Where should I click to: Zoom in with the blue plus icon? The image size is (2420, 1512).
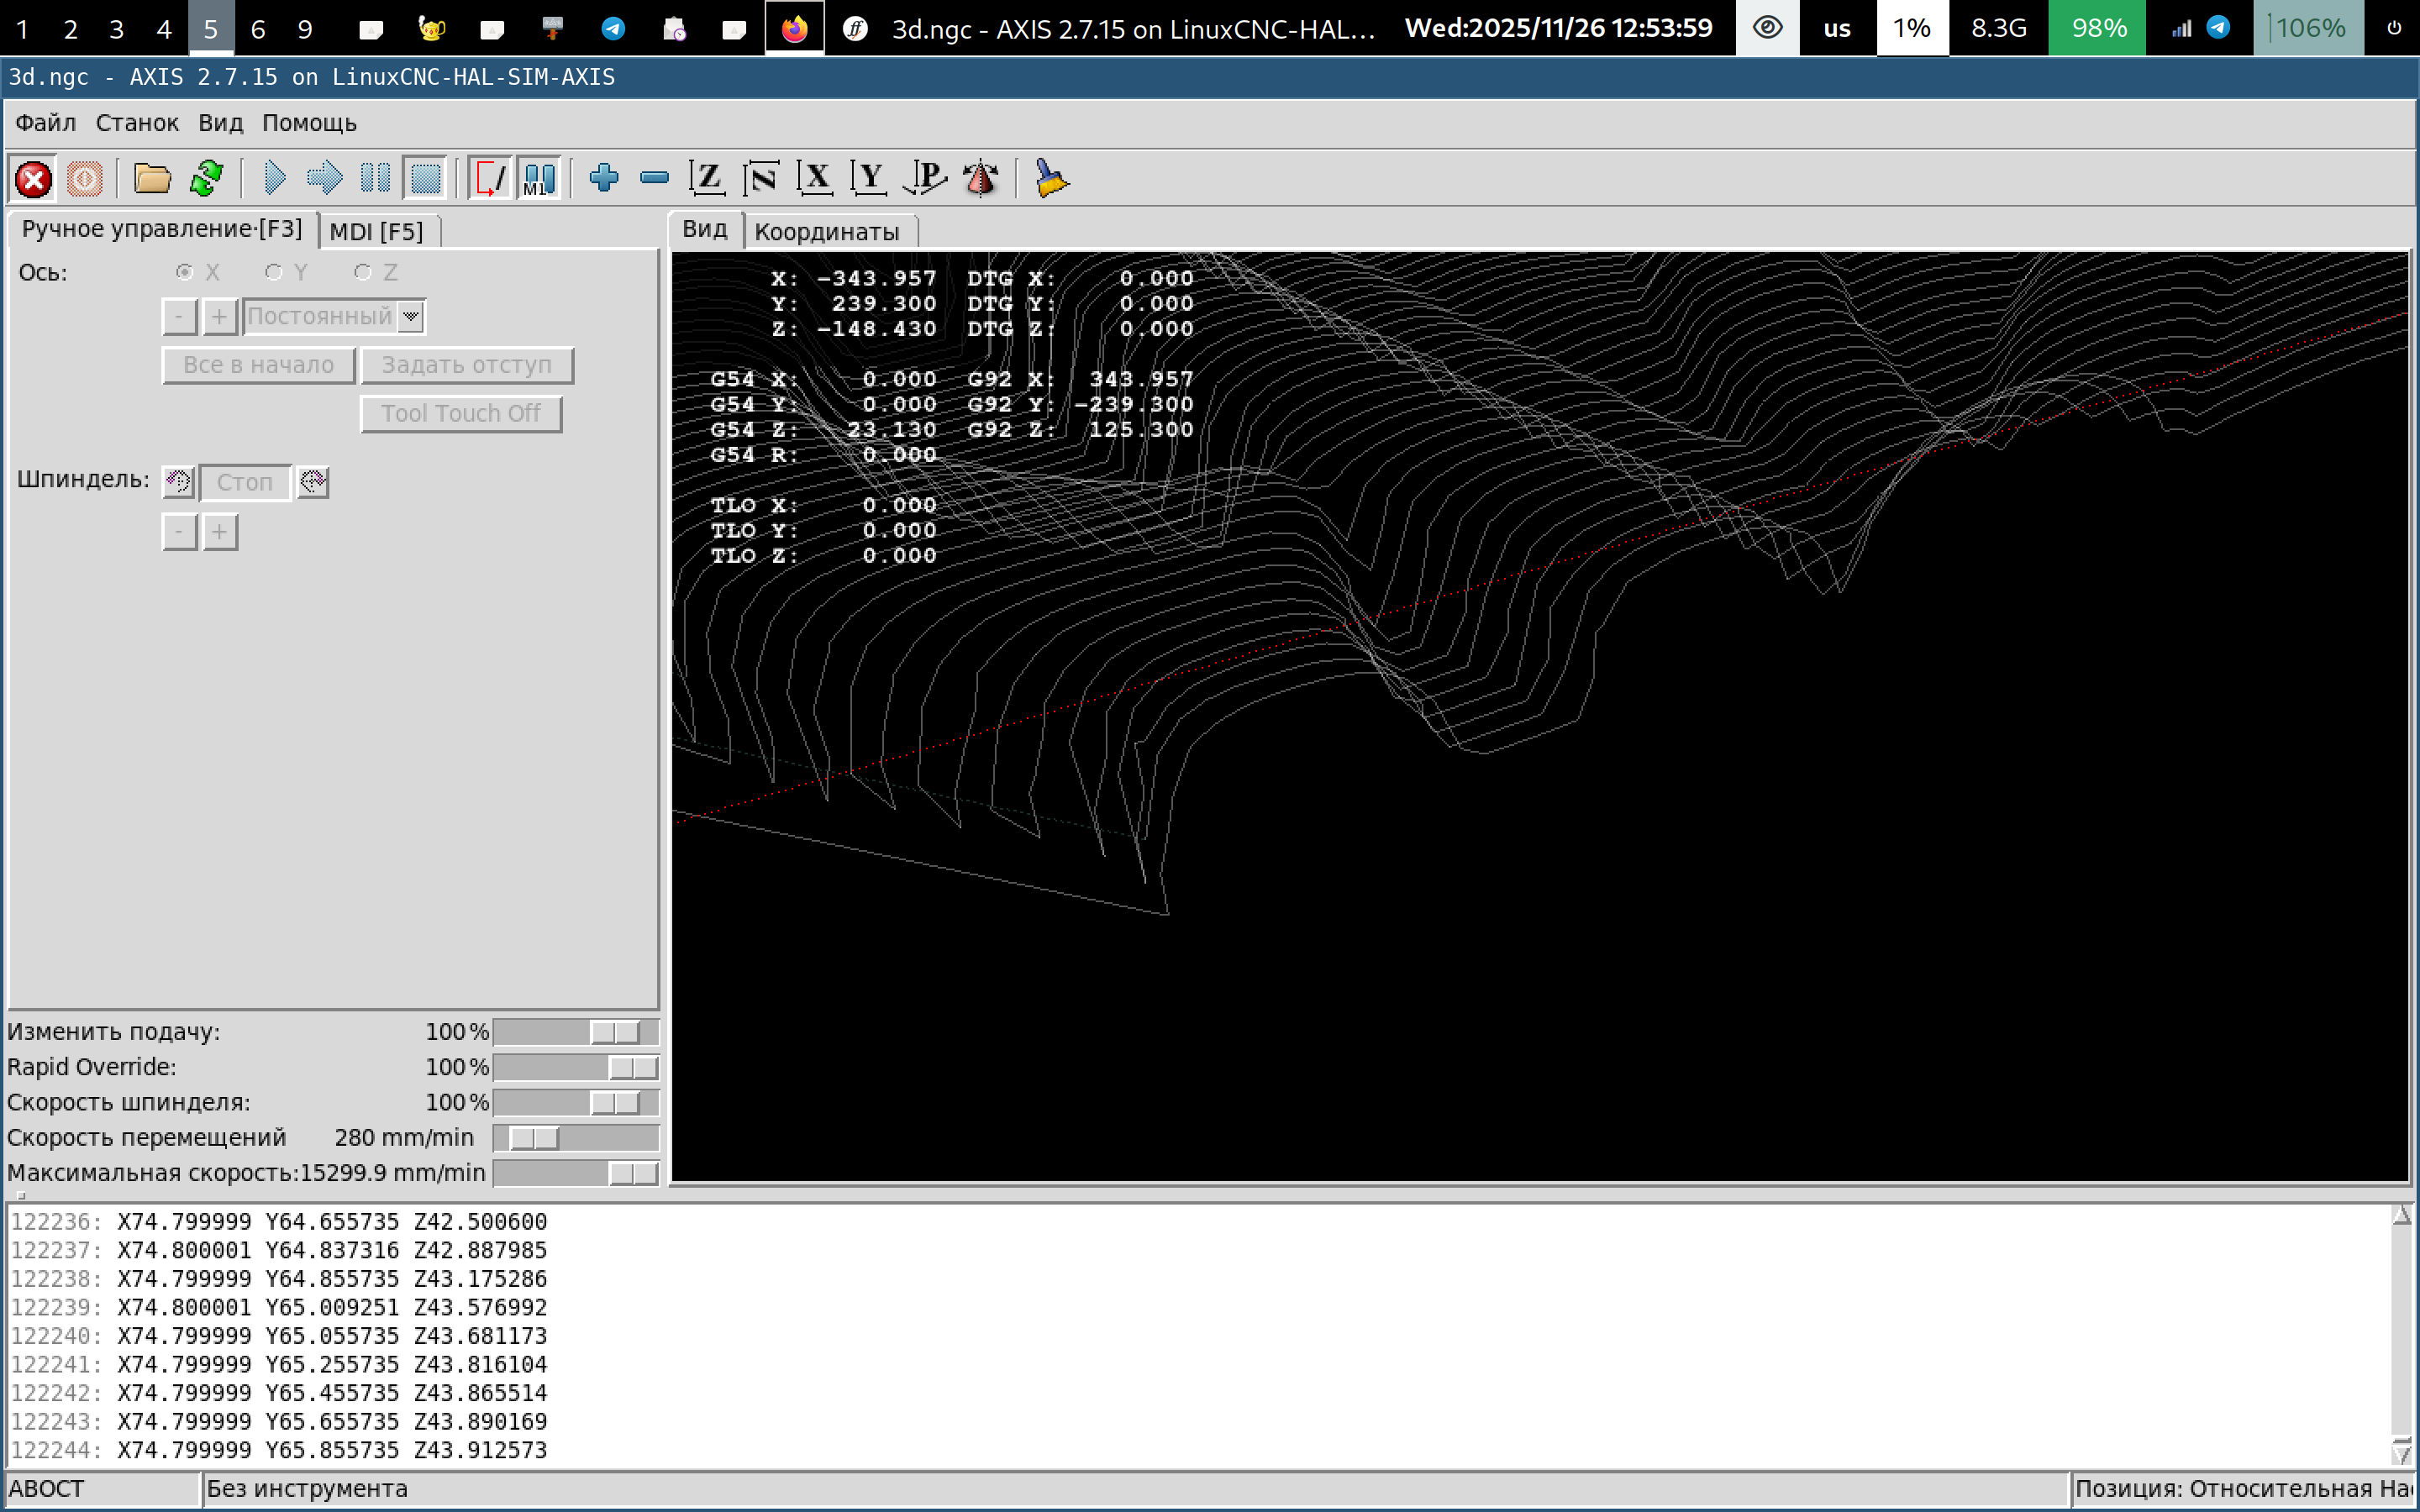(604, 179)
